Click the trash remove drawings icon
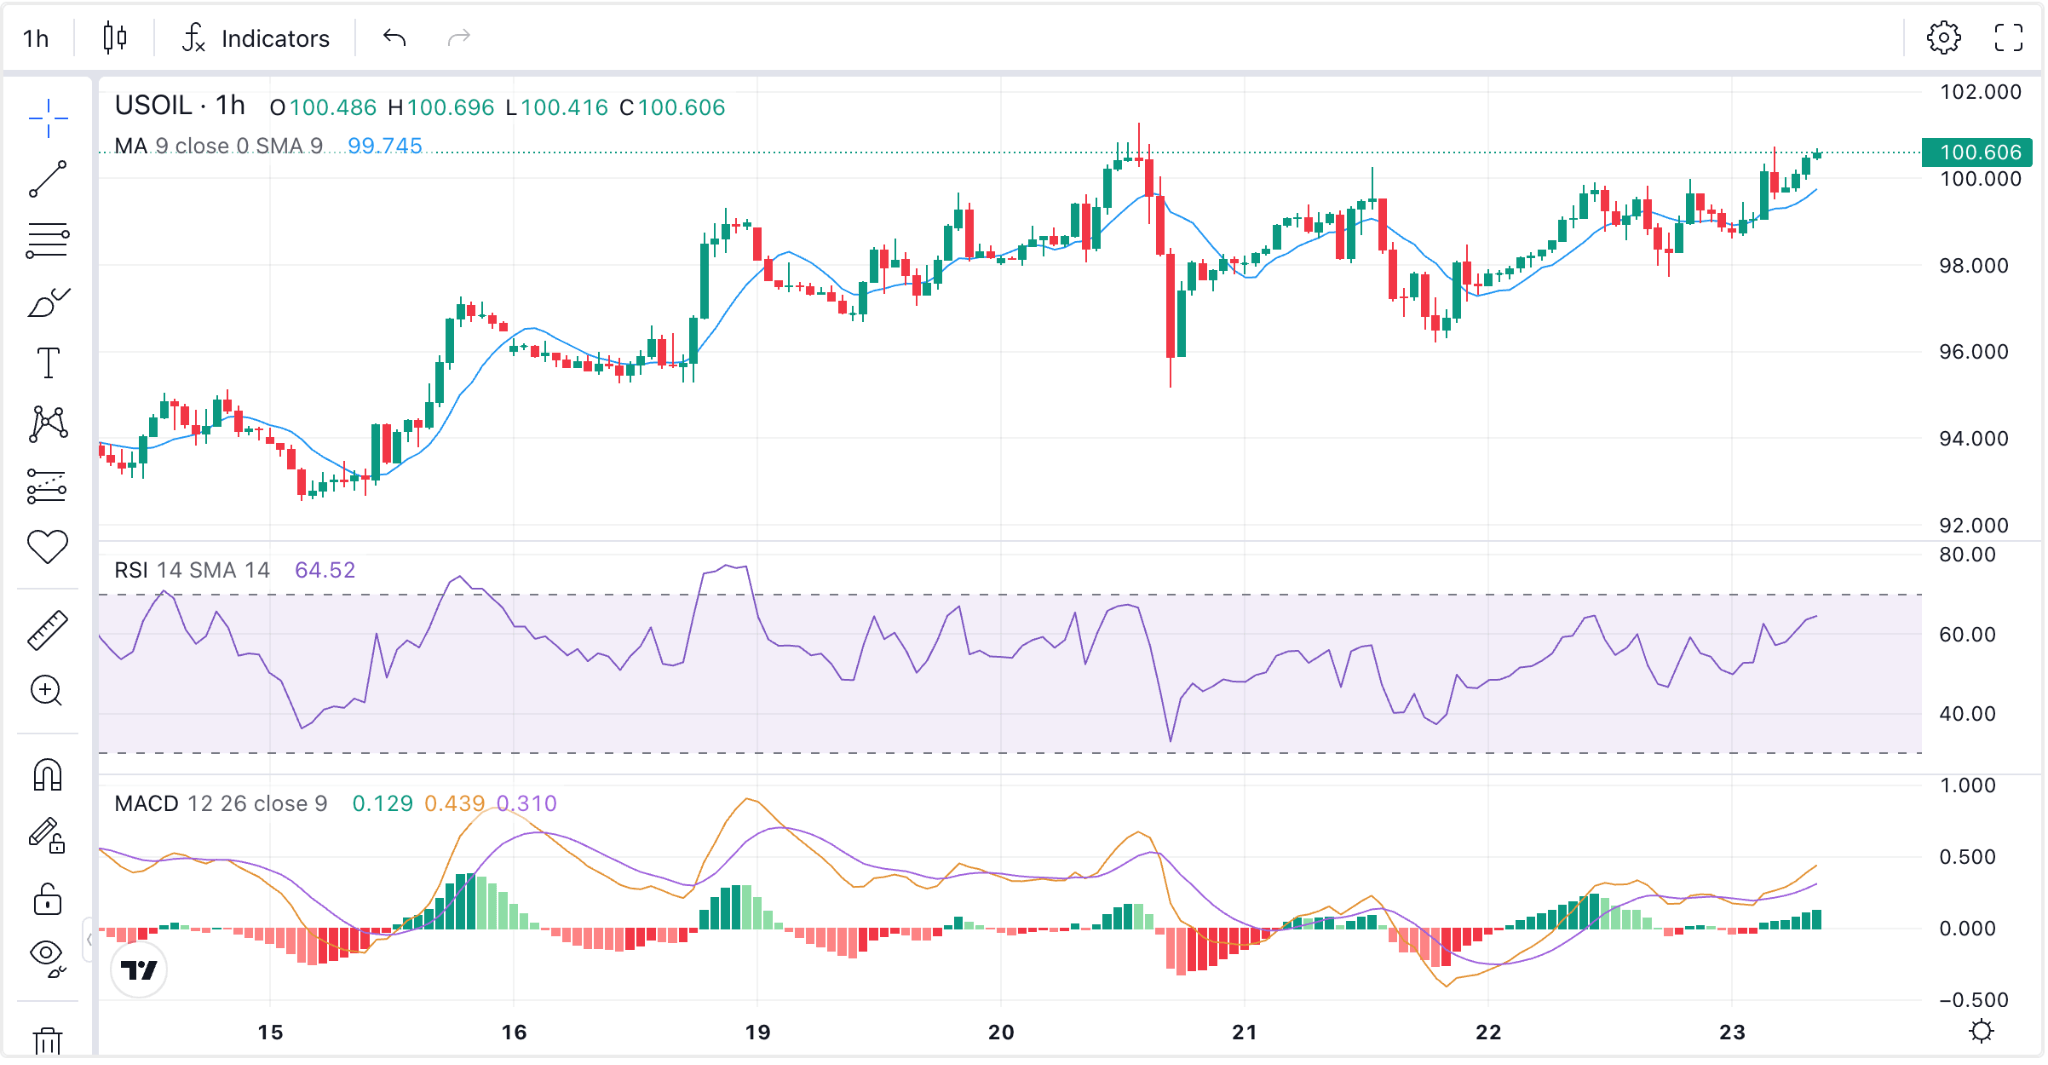 47,1041
